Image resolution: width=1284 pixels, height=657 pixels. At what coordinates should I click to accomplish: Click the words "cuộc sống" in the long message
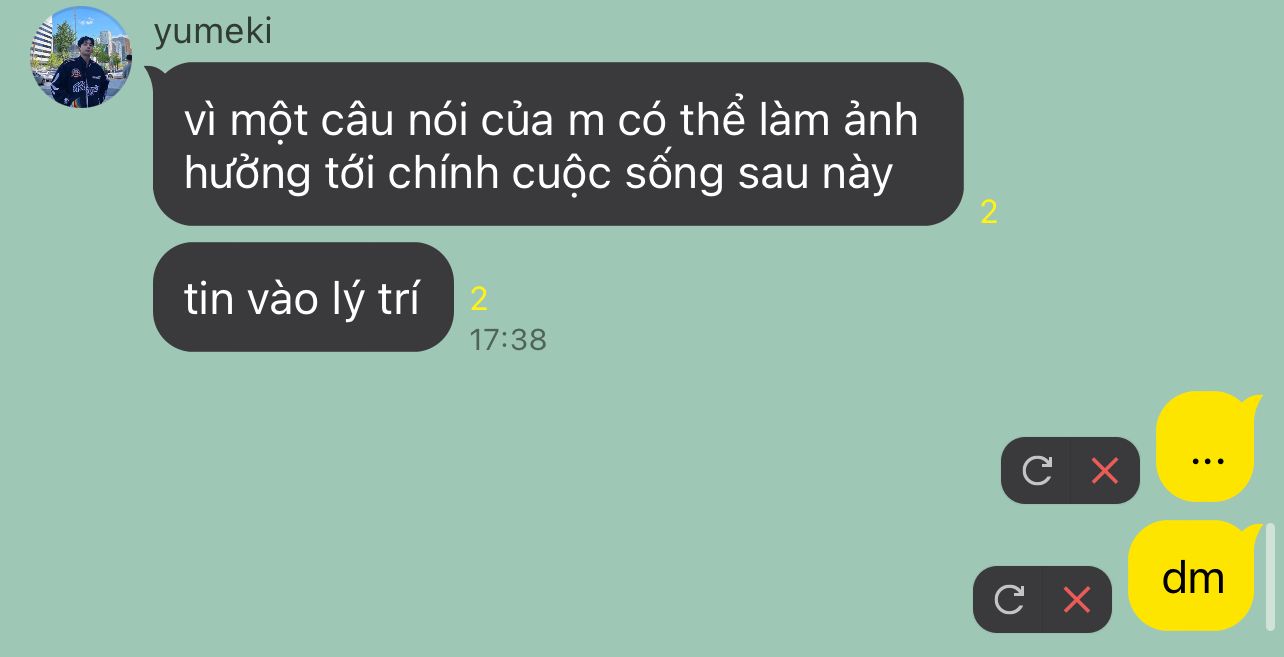tap(618, 174)
